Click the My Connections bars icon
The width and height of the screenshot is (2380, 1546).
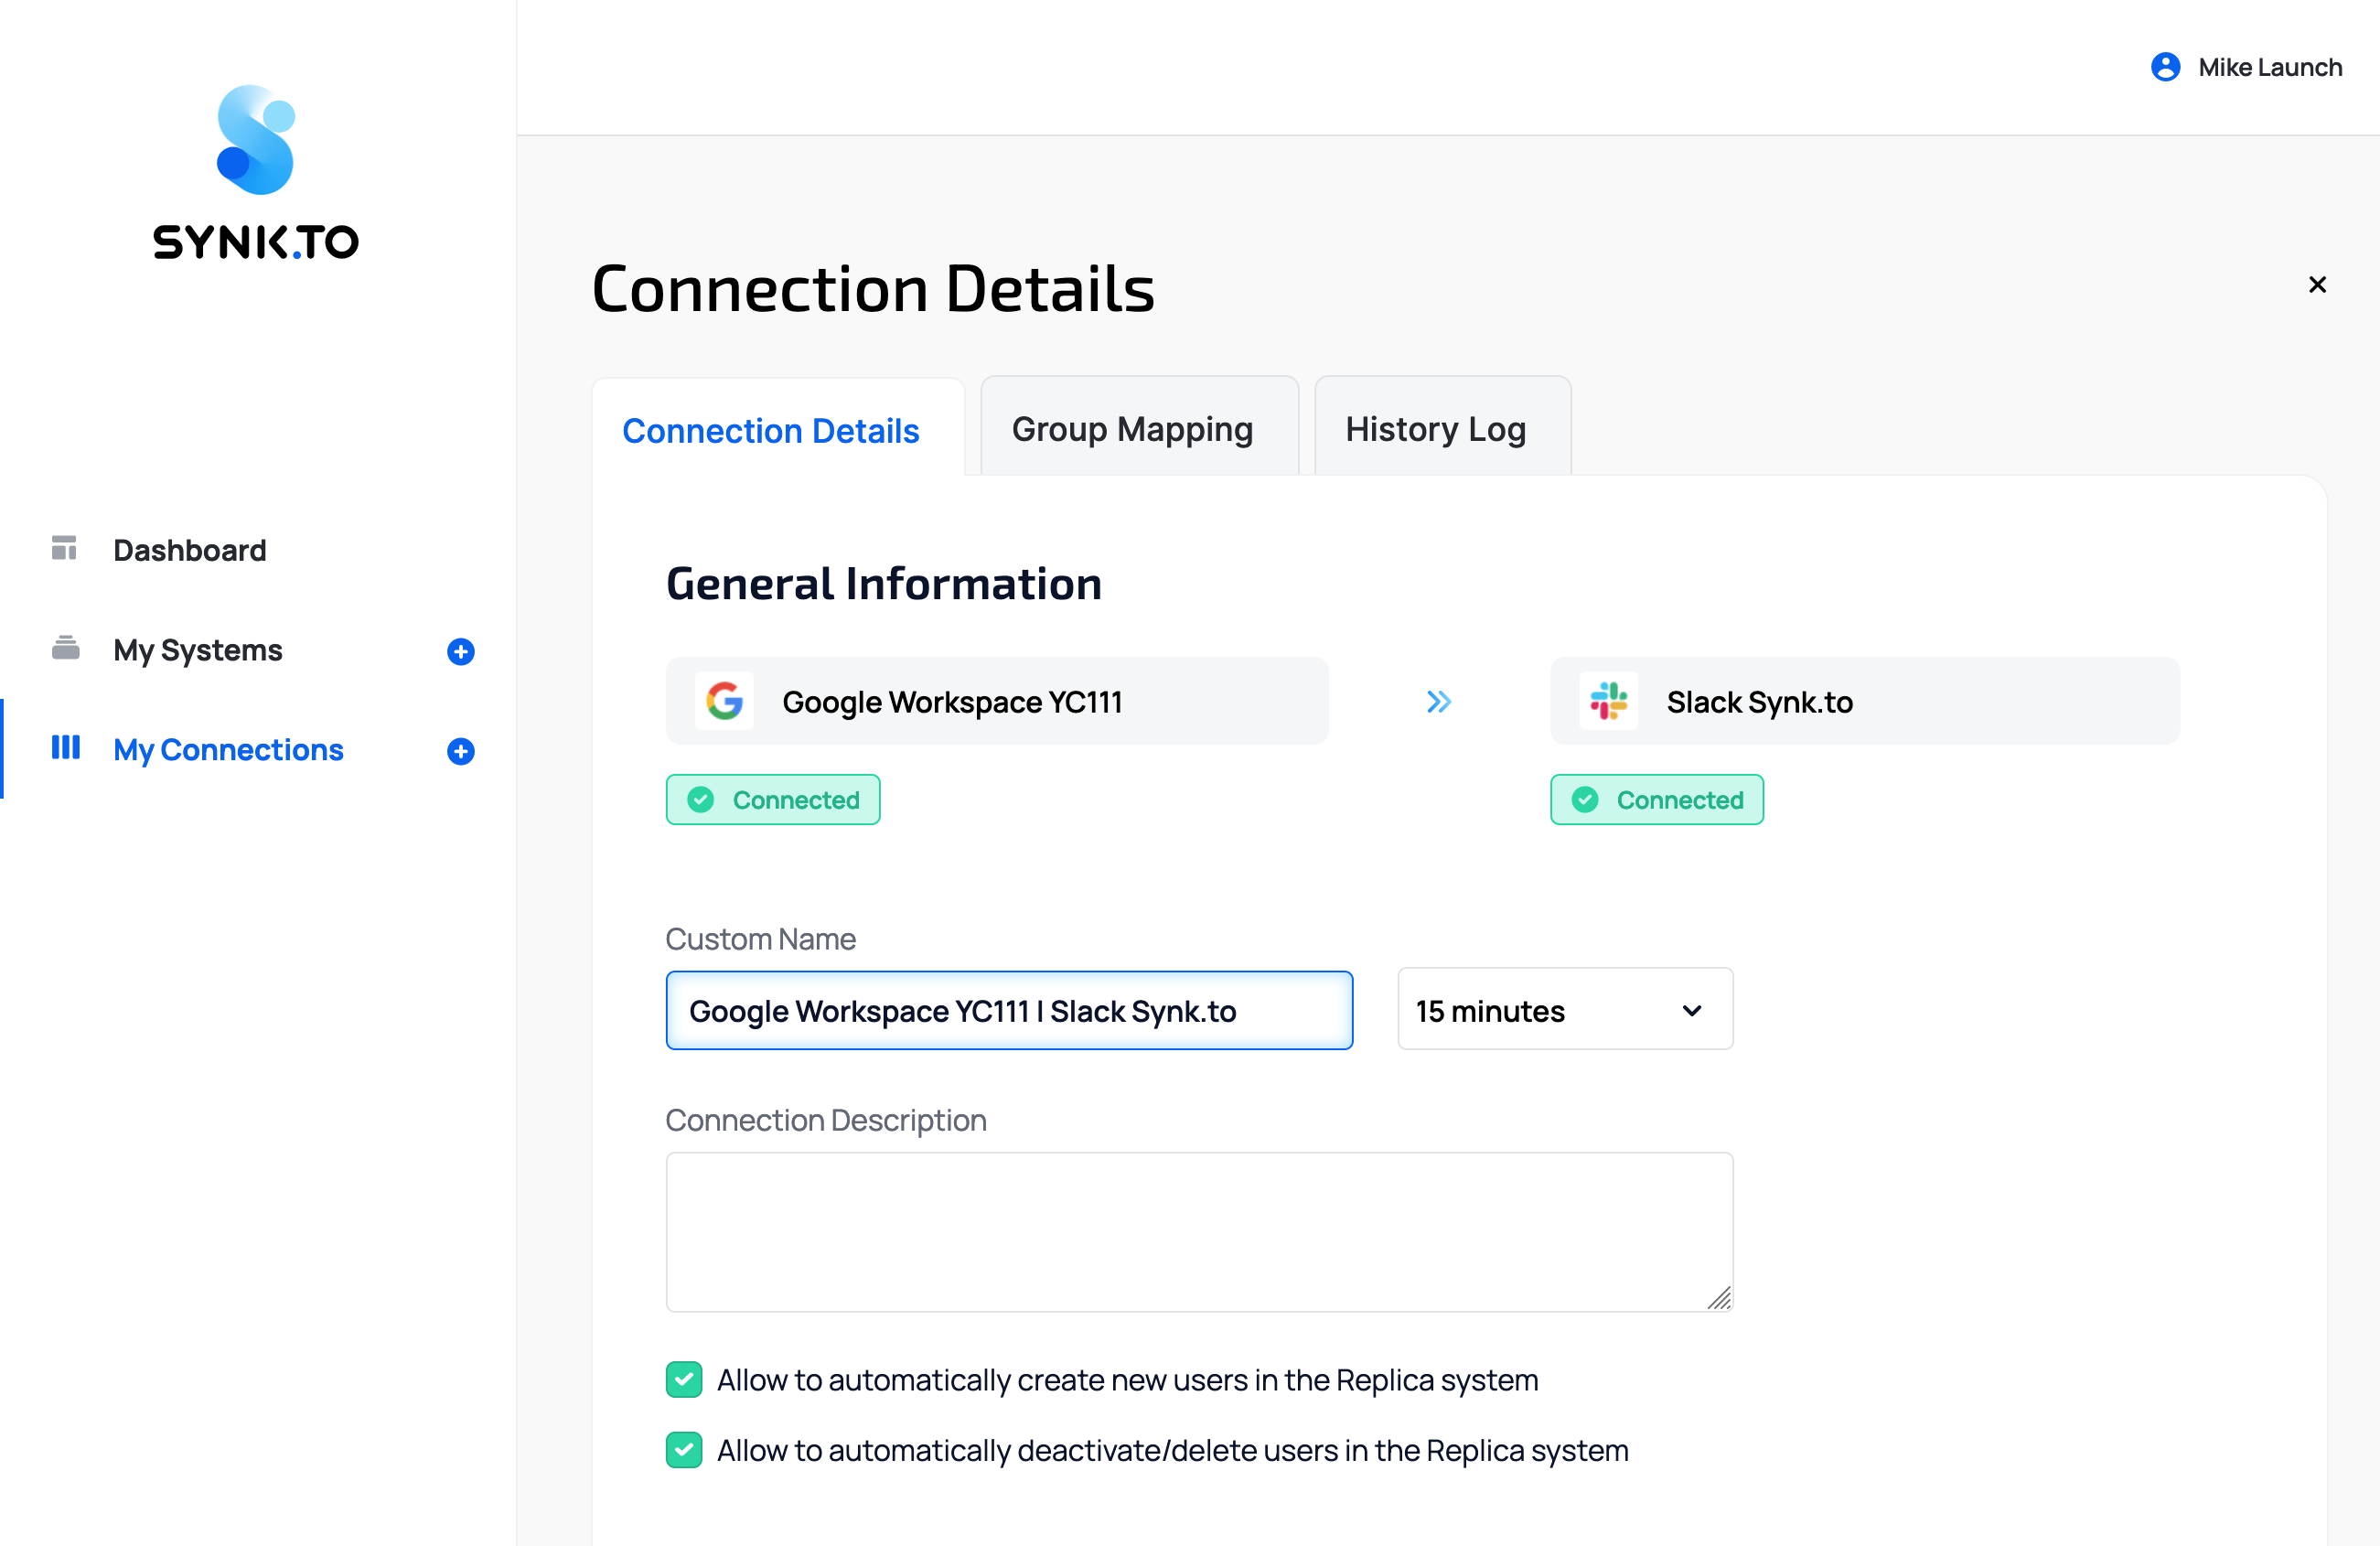click(x=66, y=748)
